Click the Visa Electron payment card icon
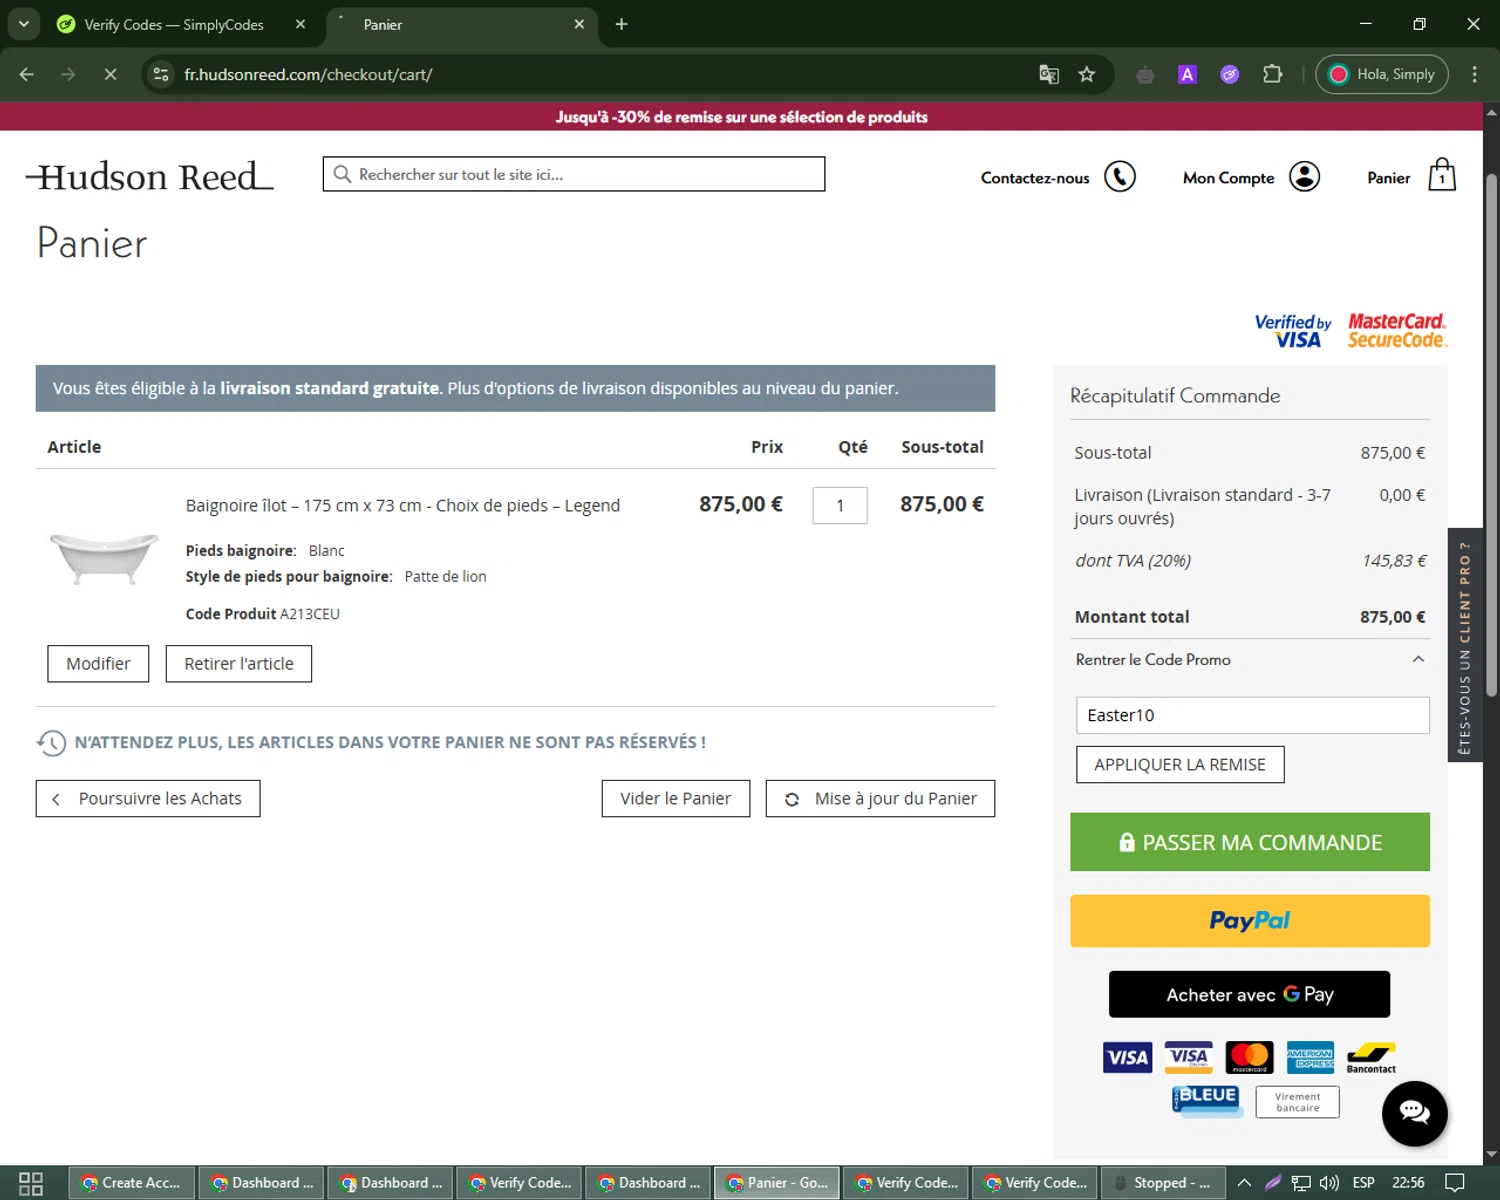The width and height of the screenshot is (1500, 1200). (x=1189, y=1057)
